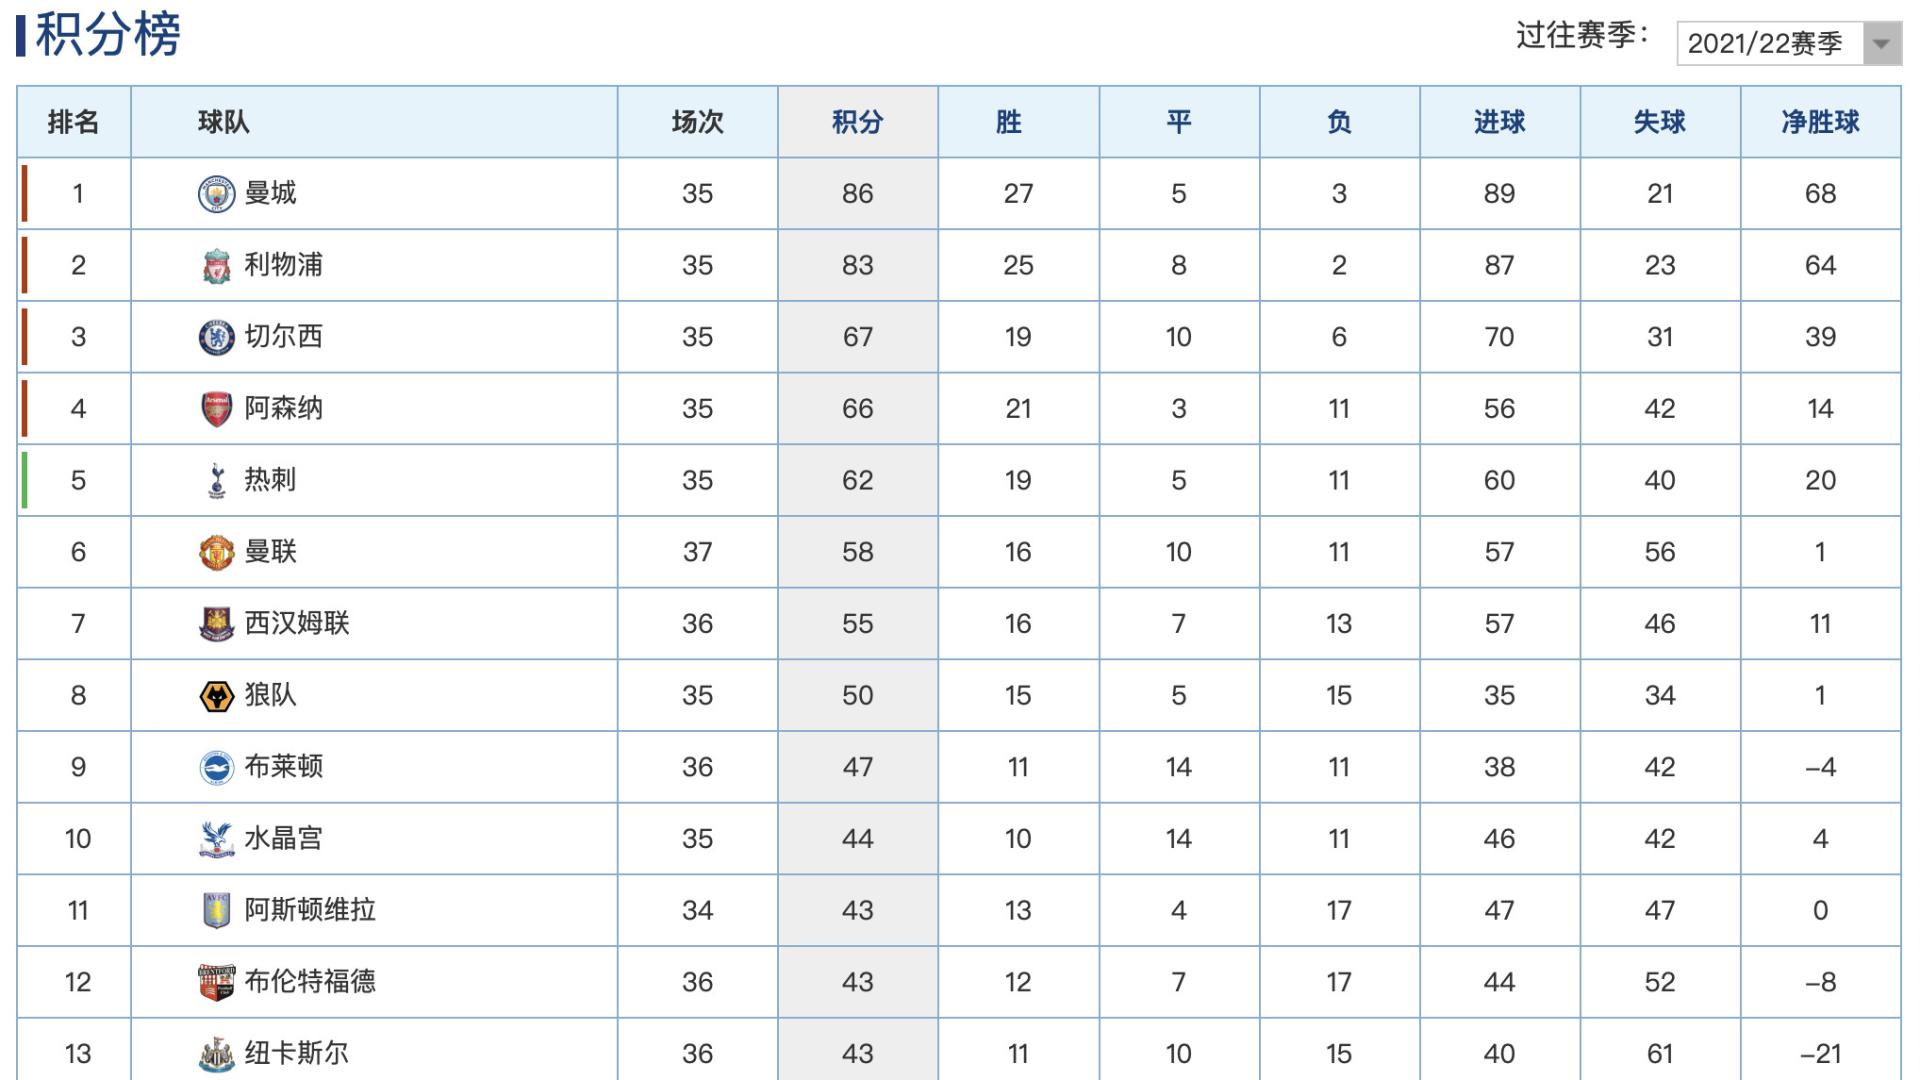Click the 进球 column header
The image size is (1920, 1080).
pyautogui.click(x=1499, y=122)
